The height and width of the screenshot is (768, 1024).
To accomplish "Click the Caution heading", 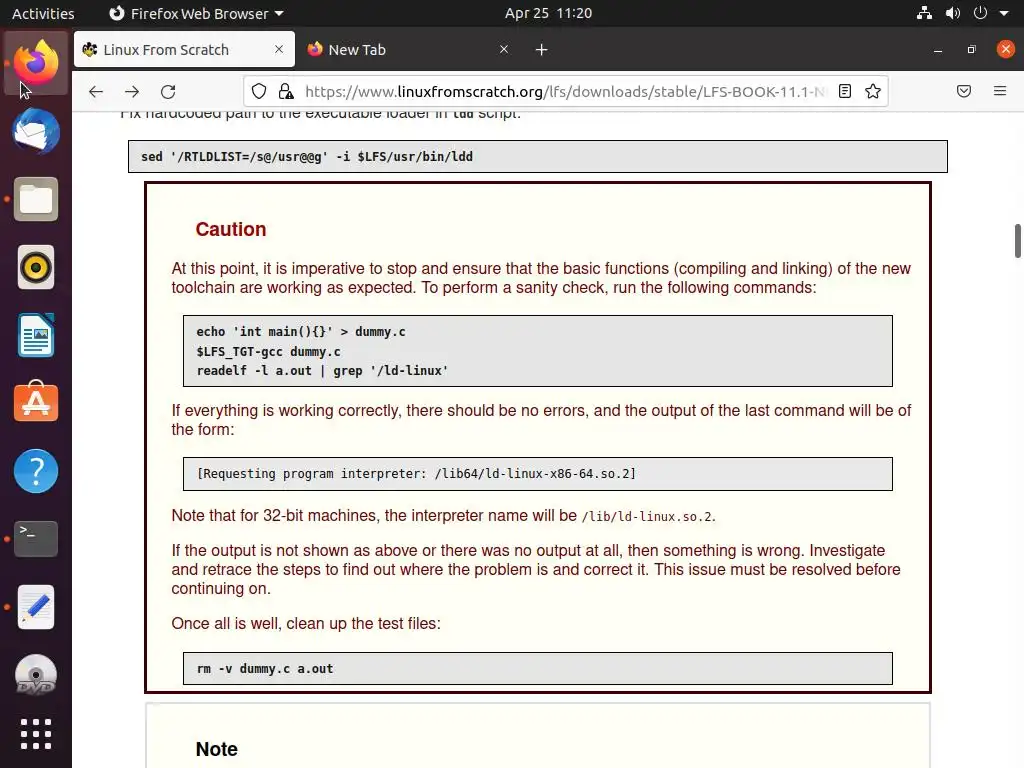I will 231,229.
